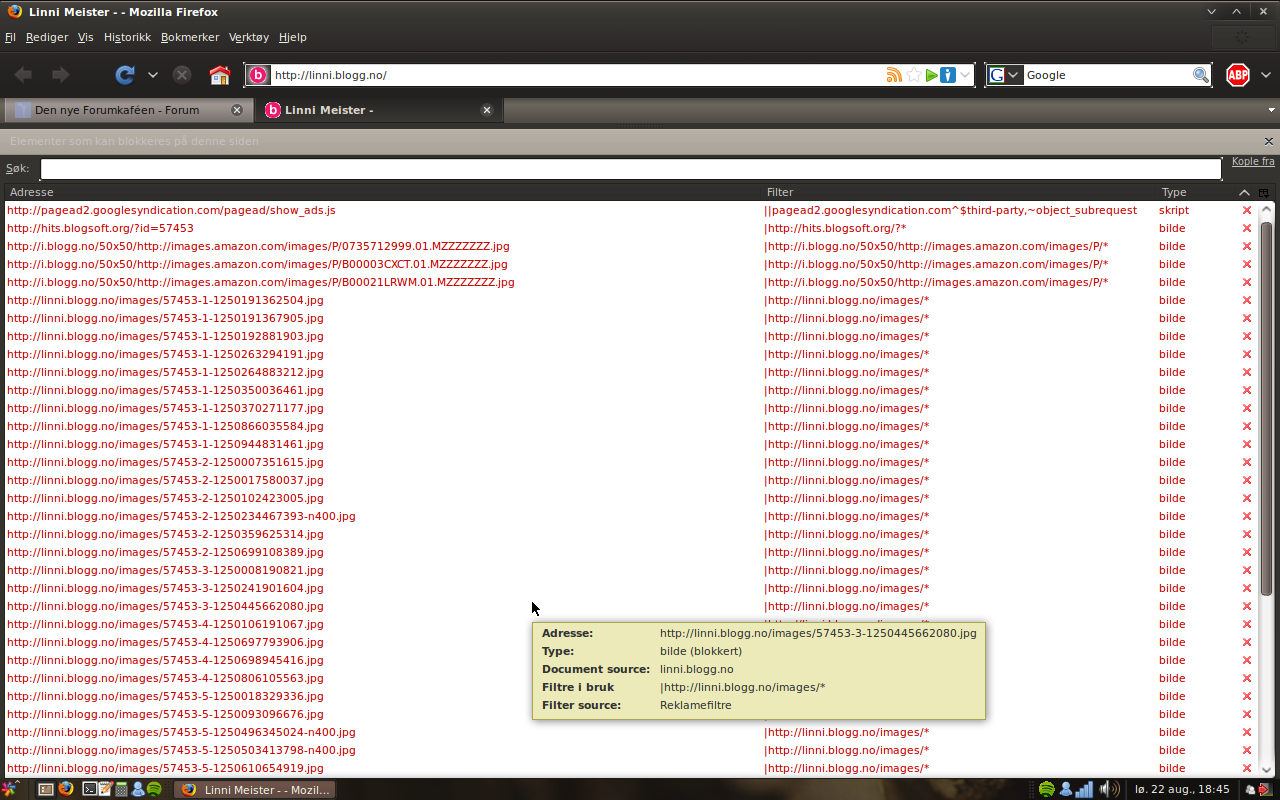Click red X on the 0735712999.01 image row

[1247, 246]
